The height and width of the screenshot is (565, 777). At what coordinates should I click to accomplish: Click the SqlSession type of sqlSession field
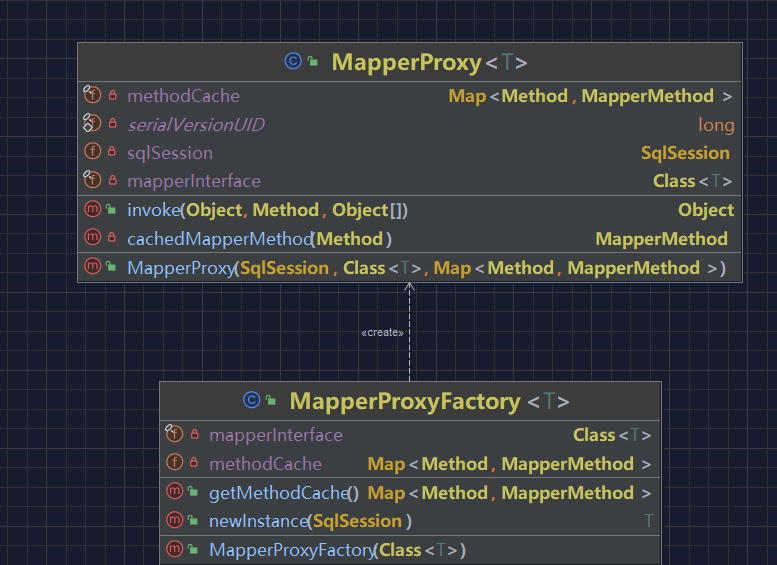point(685,153)
